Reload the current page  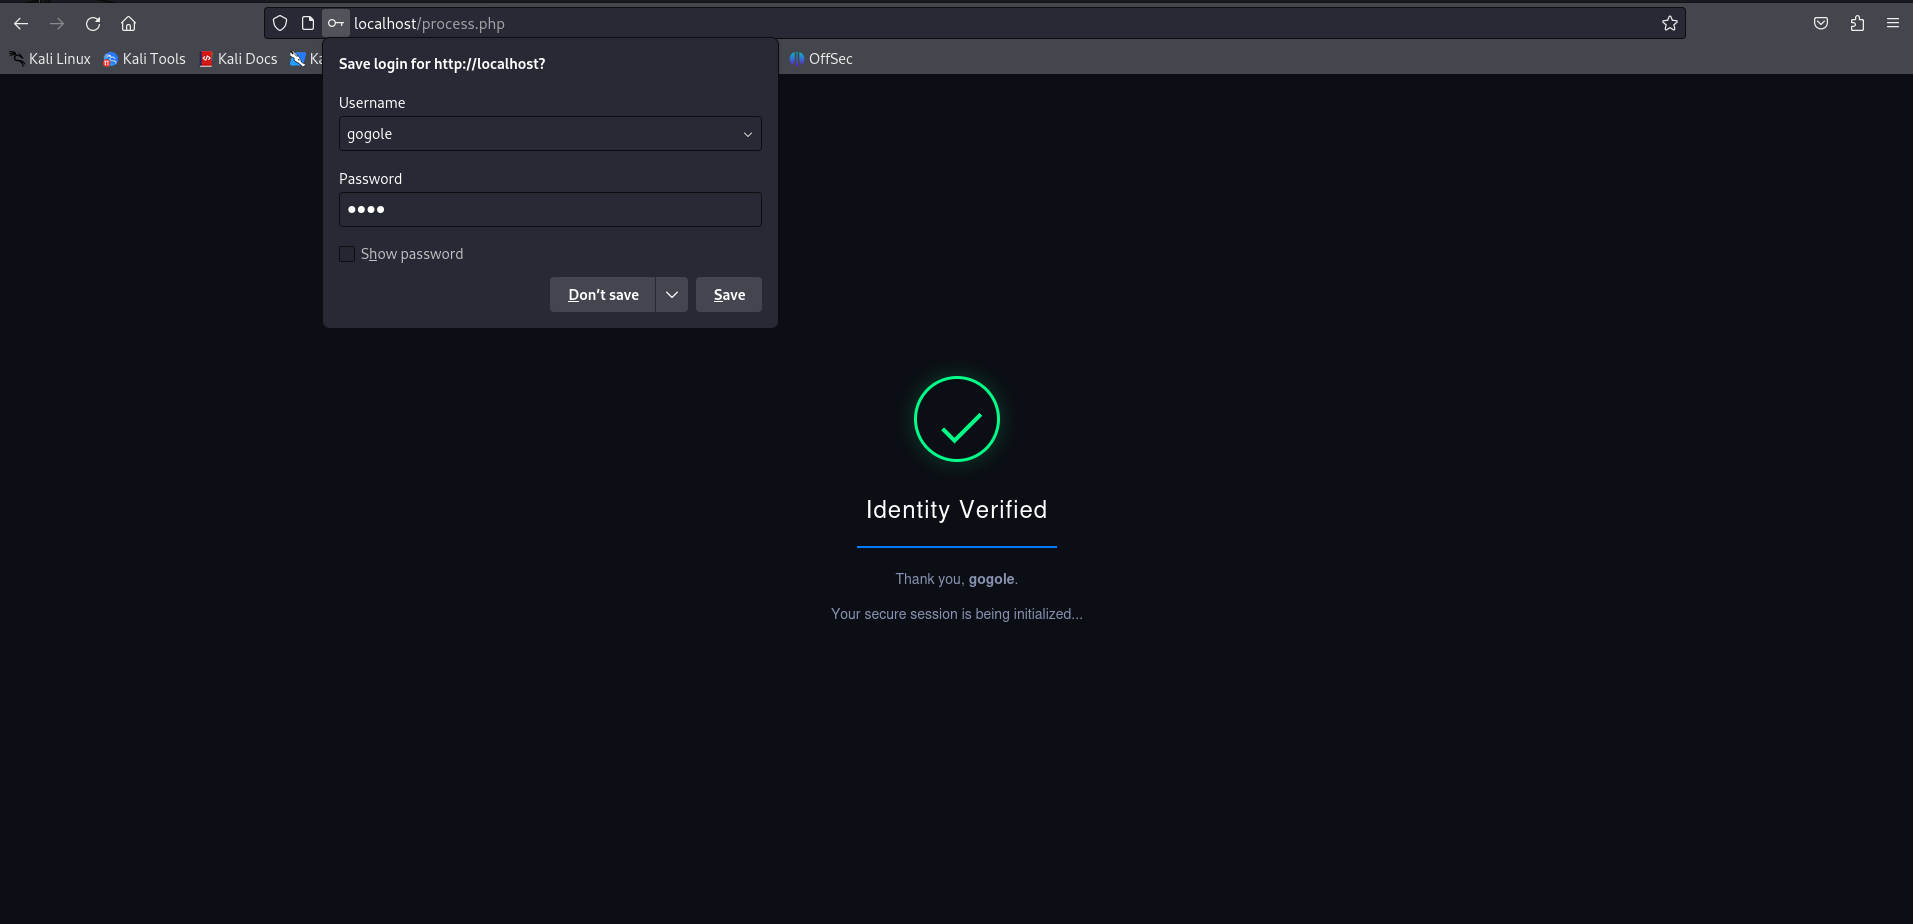[93, 23]
